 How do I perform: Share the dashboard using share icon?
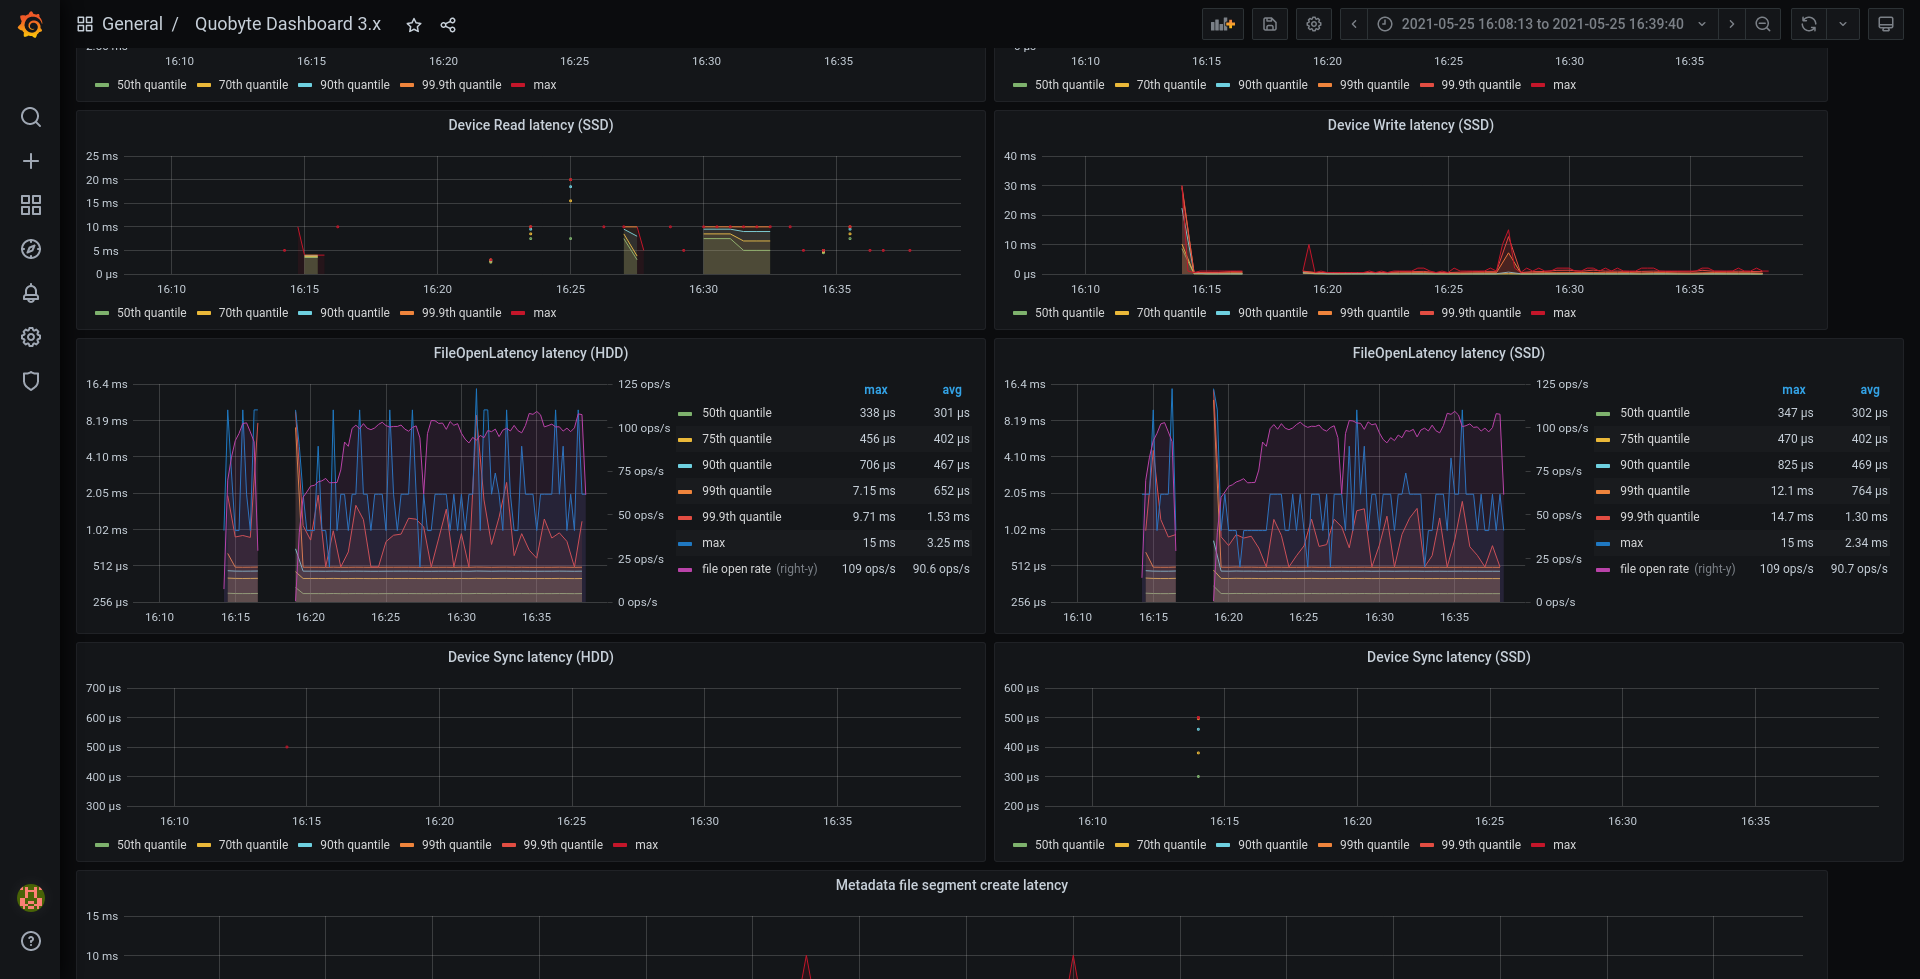(x=448, y=25)
